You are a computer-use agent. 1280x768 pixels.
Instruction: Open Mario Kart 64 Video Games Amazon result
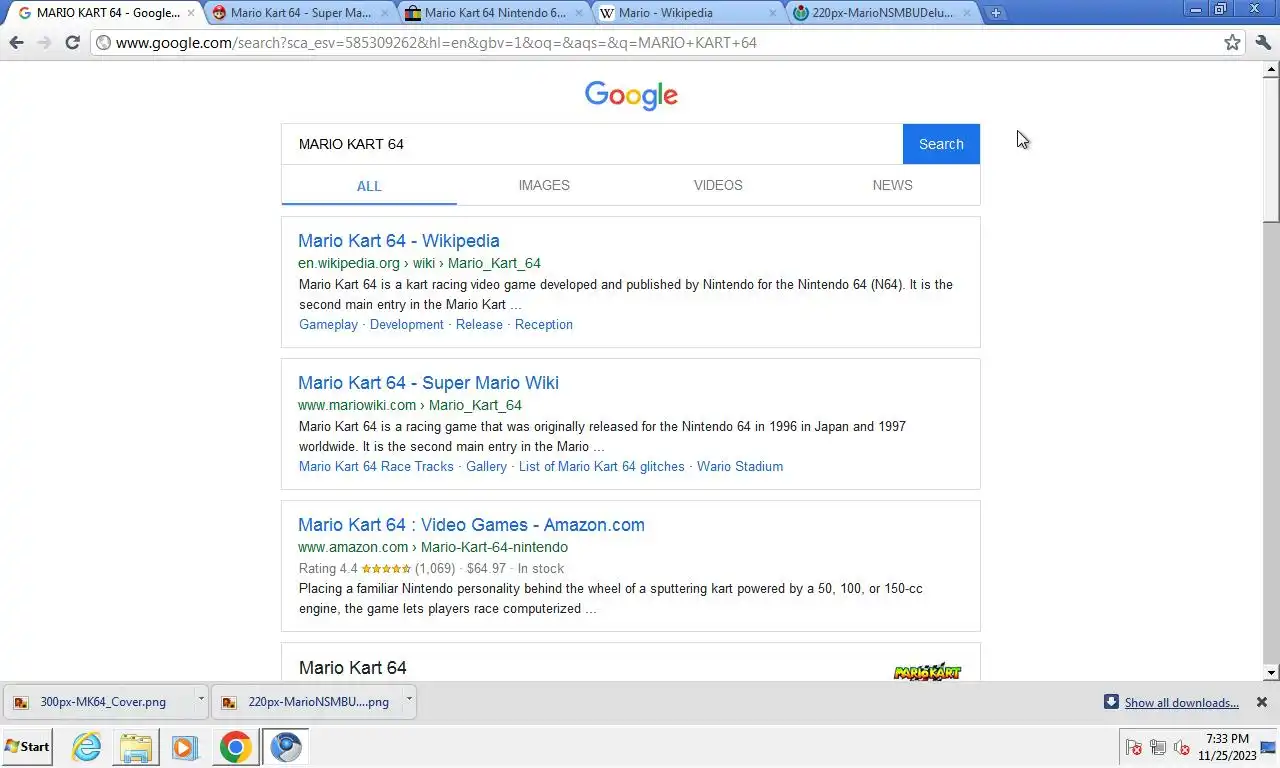click(x=471, y=525)
